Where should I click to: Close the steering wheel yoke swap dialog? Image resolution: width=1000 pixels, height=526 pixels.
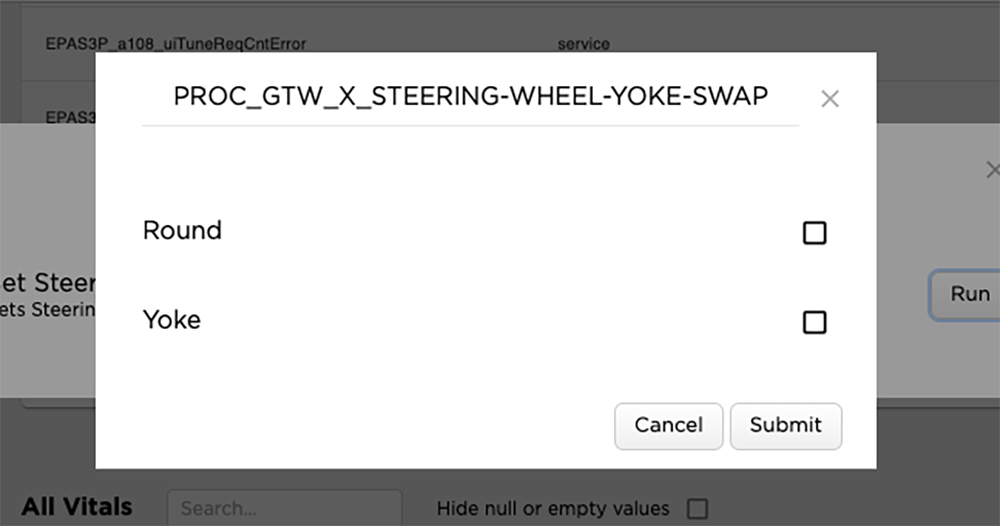coord(829,99)
